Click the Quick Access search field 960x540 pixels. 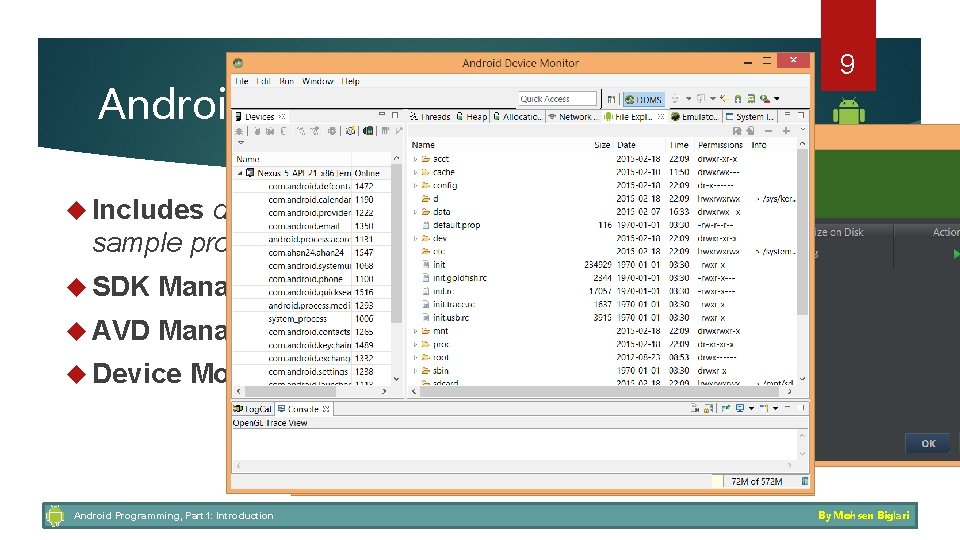click(557, 99)
